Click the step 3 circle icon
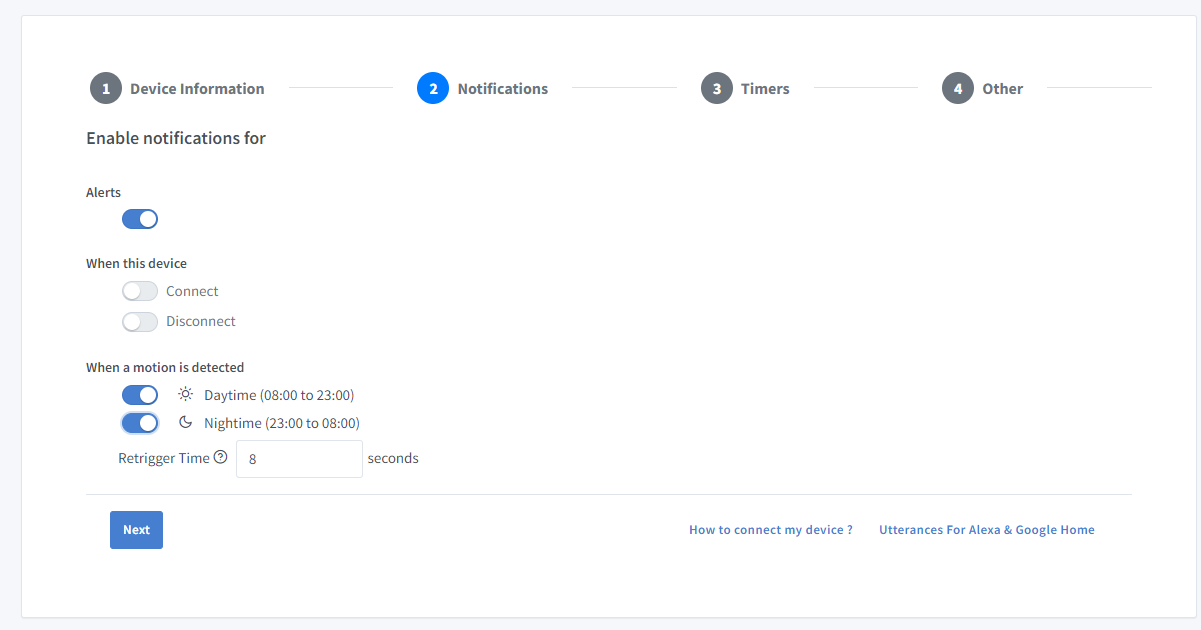This screenshot has width=1201, height=630. click(717, 88)
